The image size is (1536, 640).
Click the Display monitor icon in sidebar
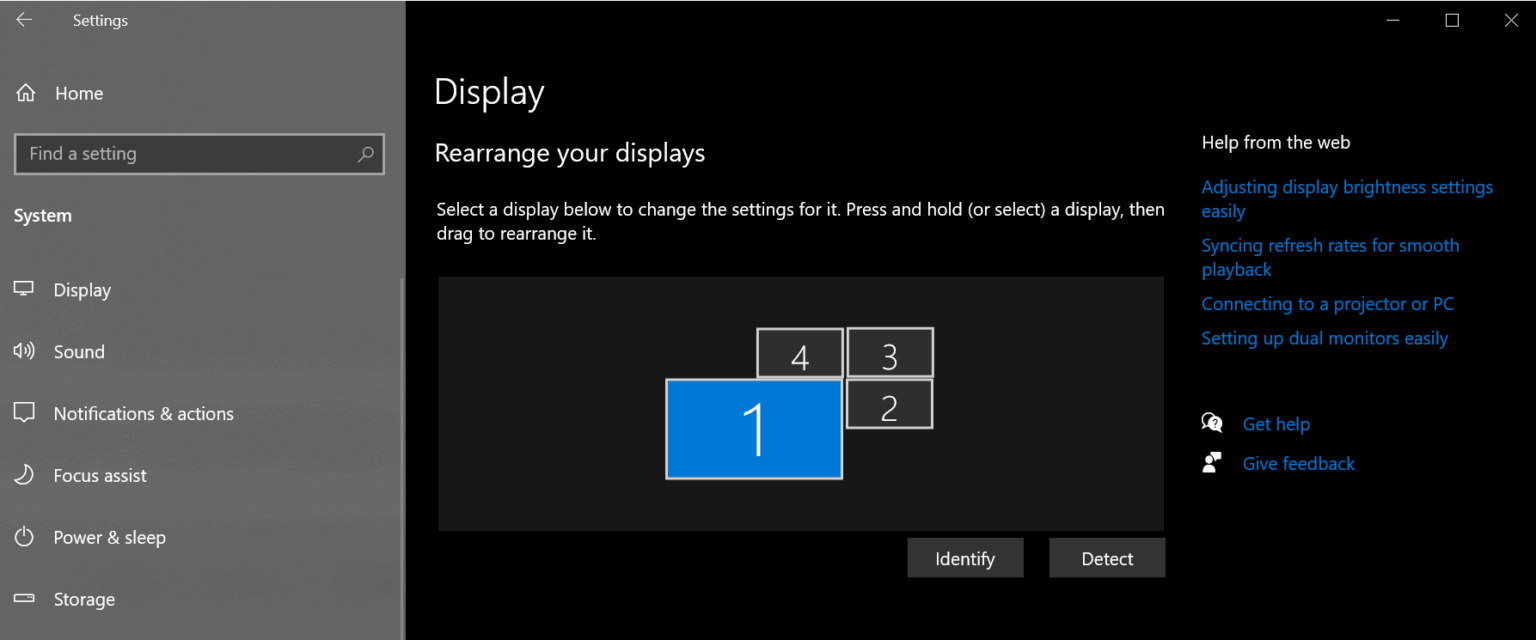[x=24, y=289]
